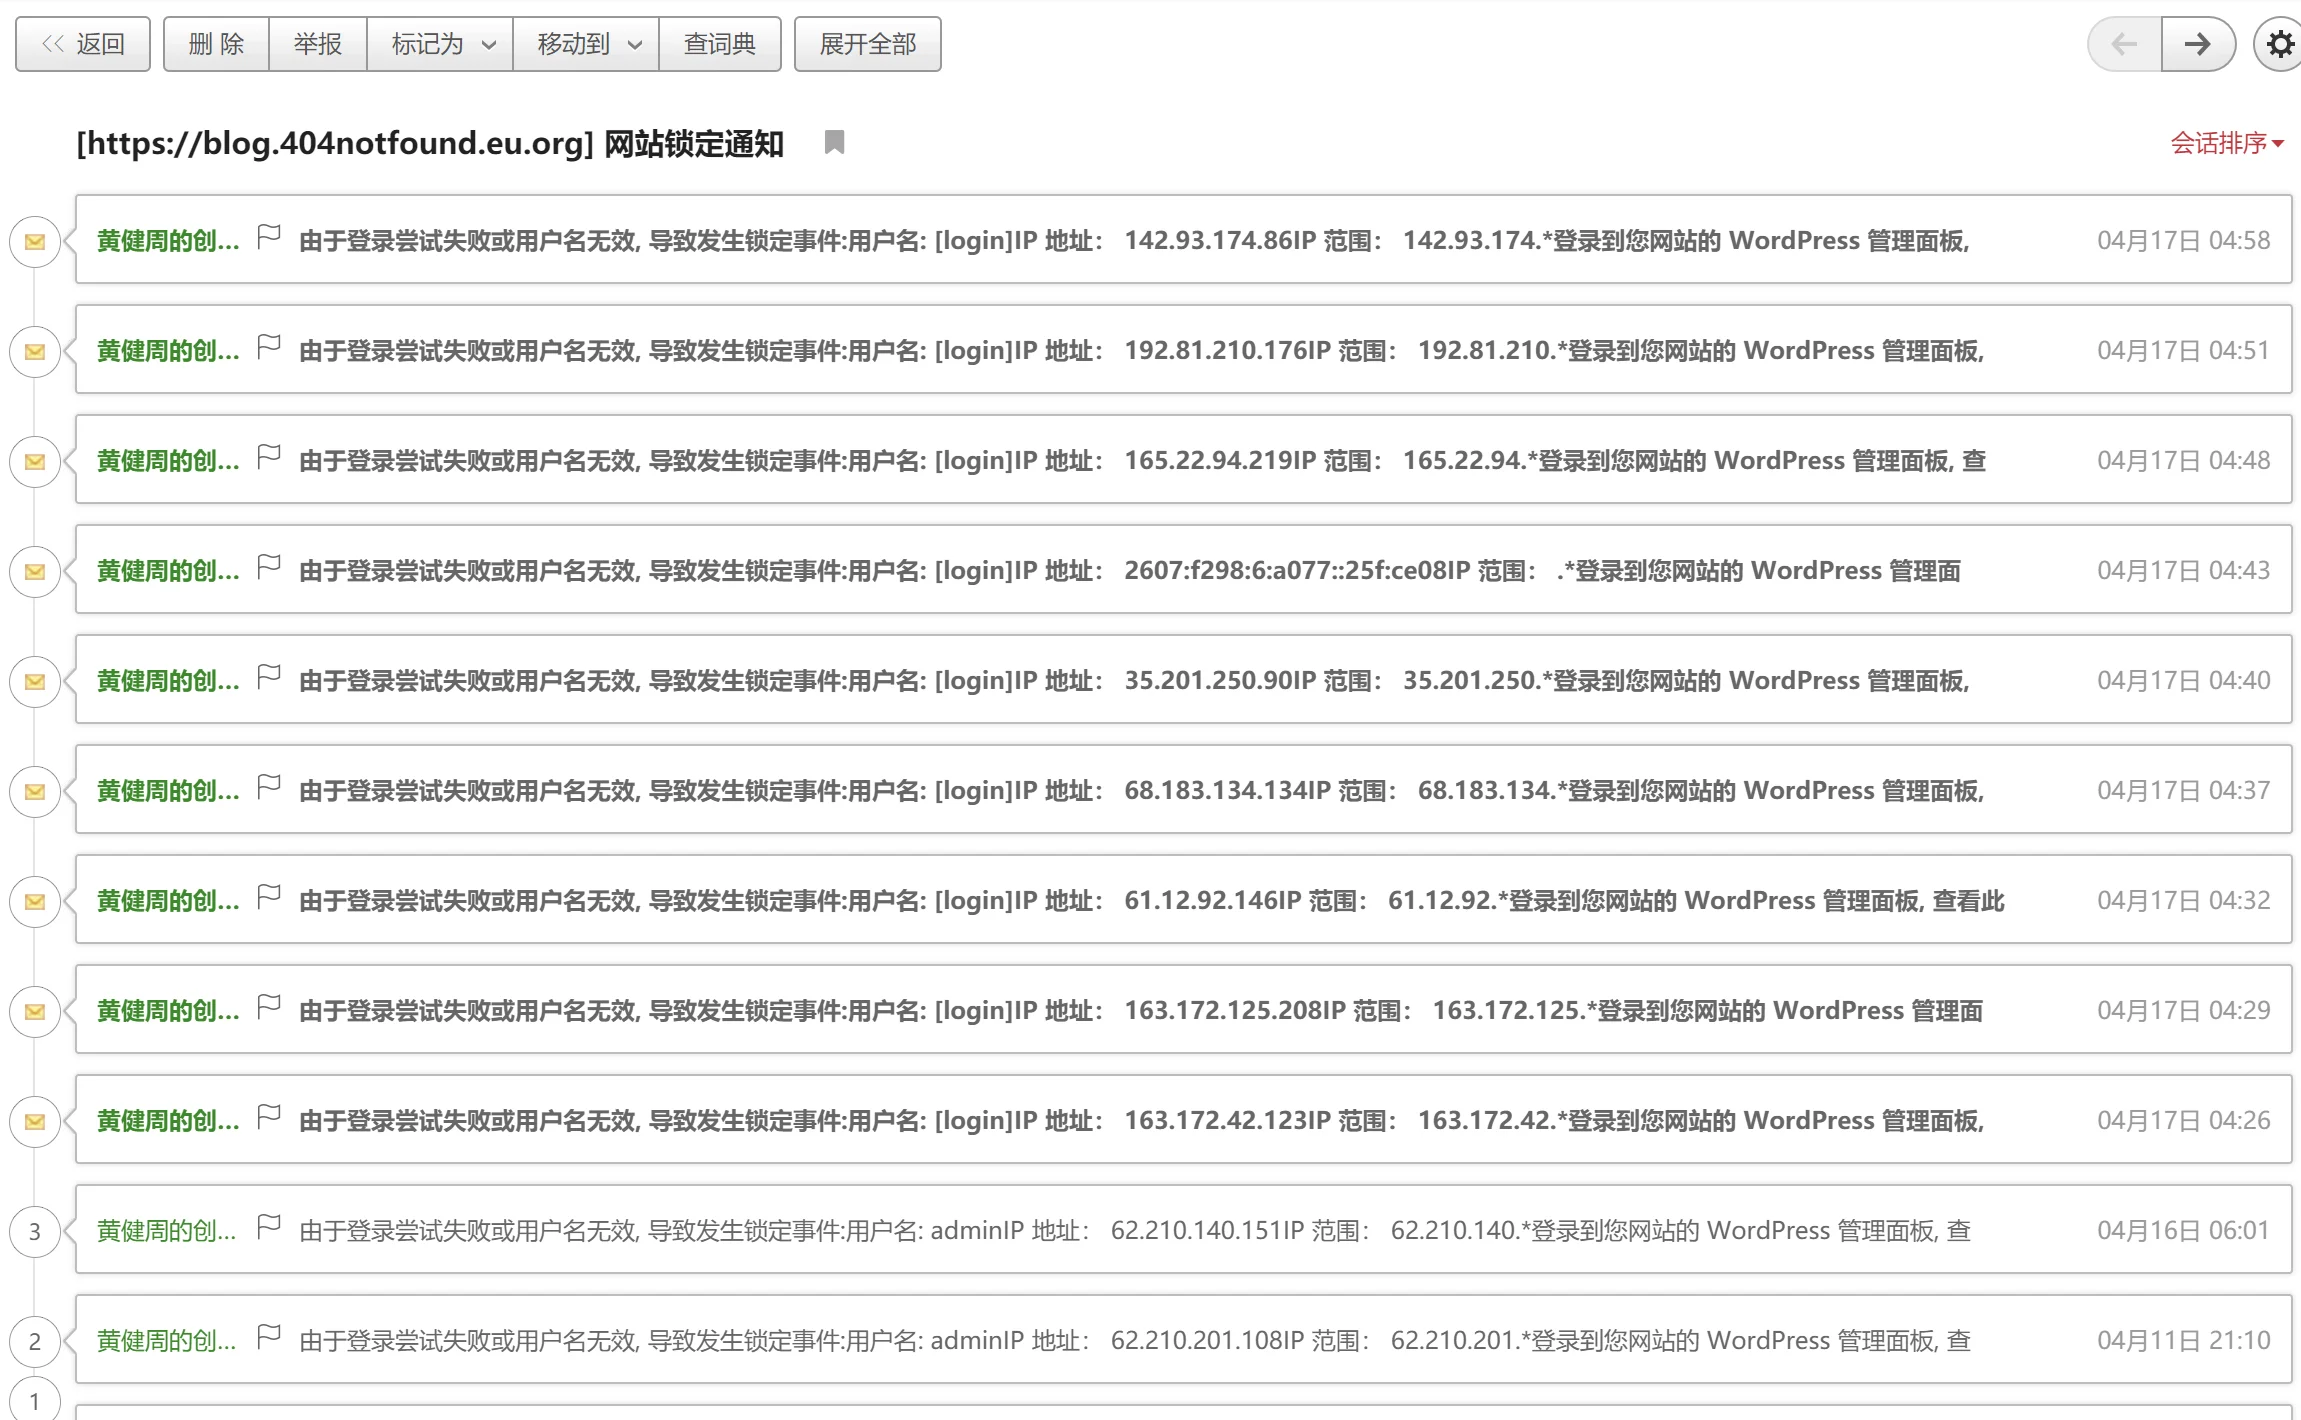2301x1420 pixels.
Task: Click the bookmark icon beside the subject title
Action: (x=834, y=143)
